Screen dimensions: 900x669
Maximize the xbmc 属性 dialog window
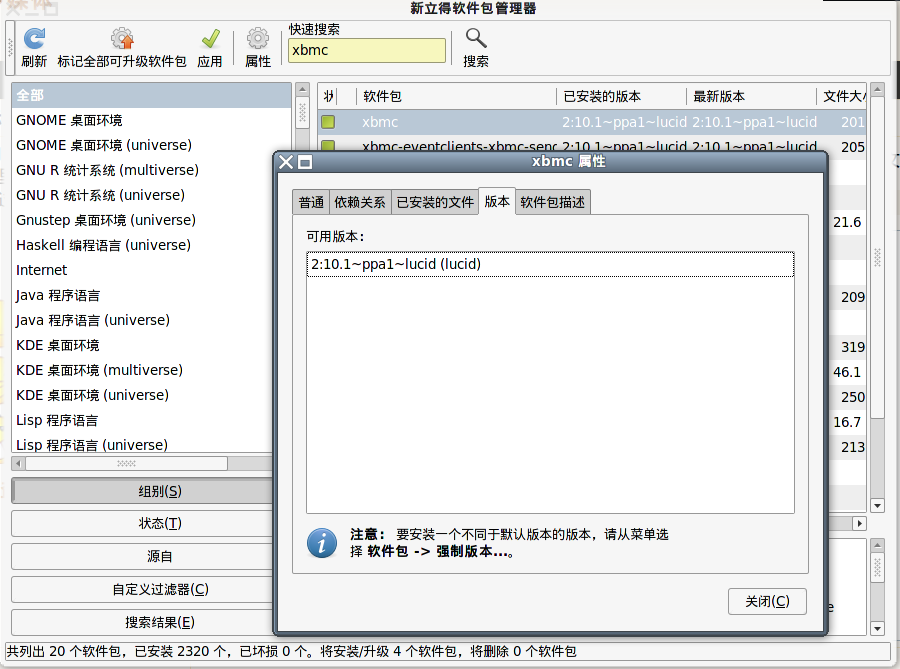coord(305,162)
